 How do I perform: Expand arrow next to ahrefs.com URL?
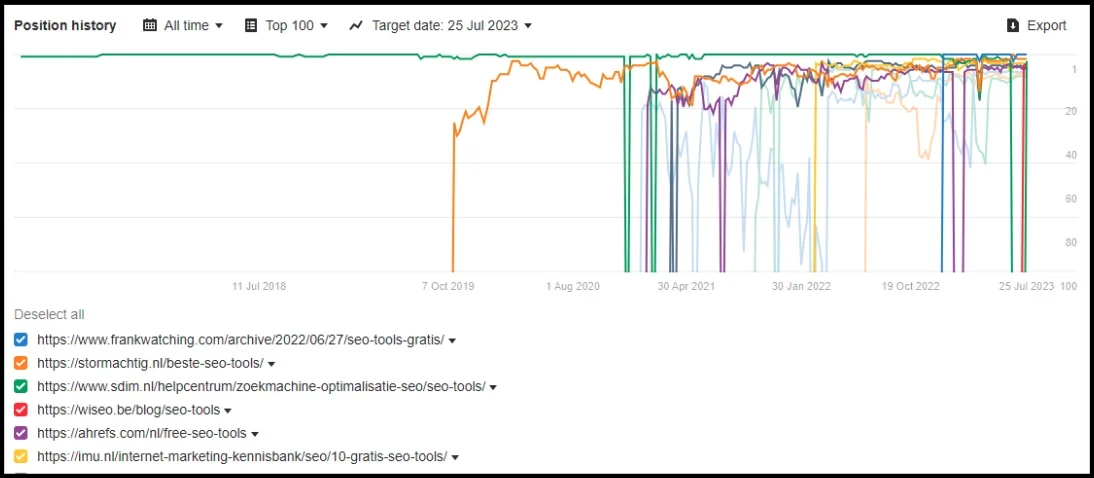255,435
